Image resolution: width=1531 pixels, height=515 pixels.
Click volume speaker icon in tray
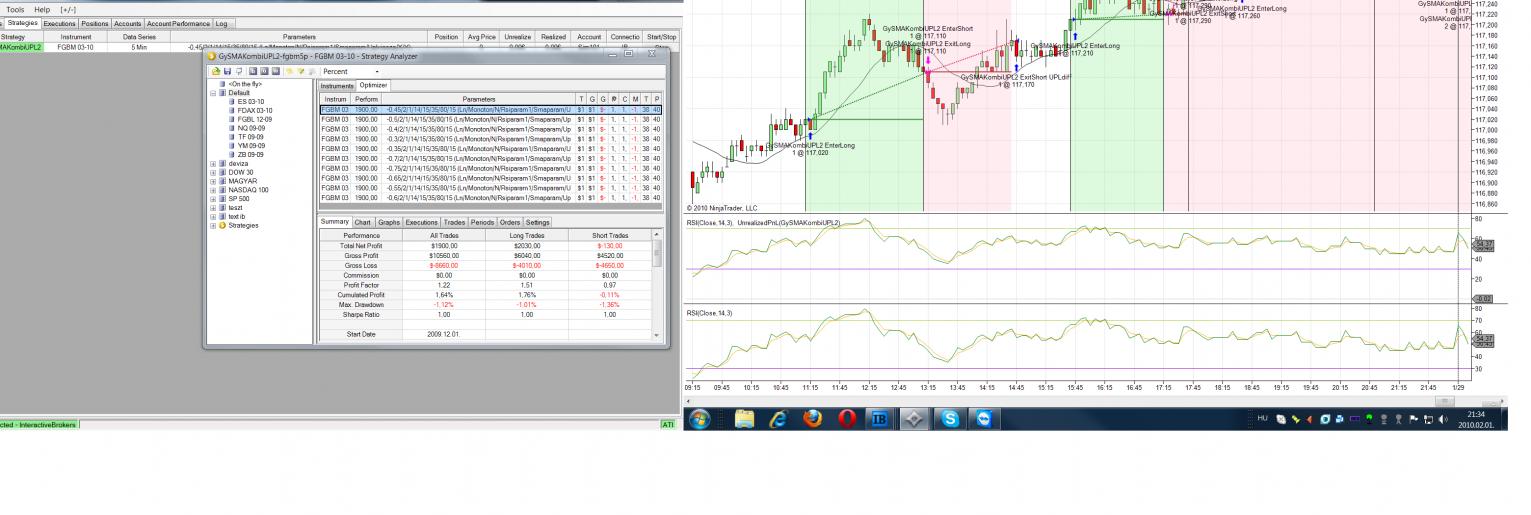point(1443,419)
